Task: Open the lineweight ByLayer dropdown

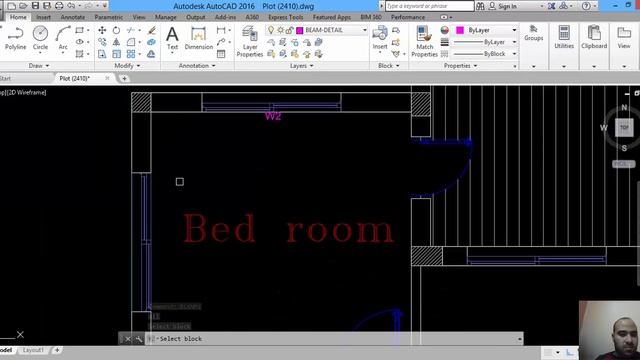Action: [x=514, y=42]
